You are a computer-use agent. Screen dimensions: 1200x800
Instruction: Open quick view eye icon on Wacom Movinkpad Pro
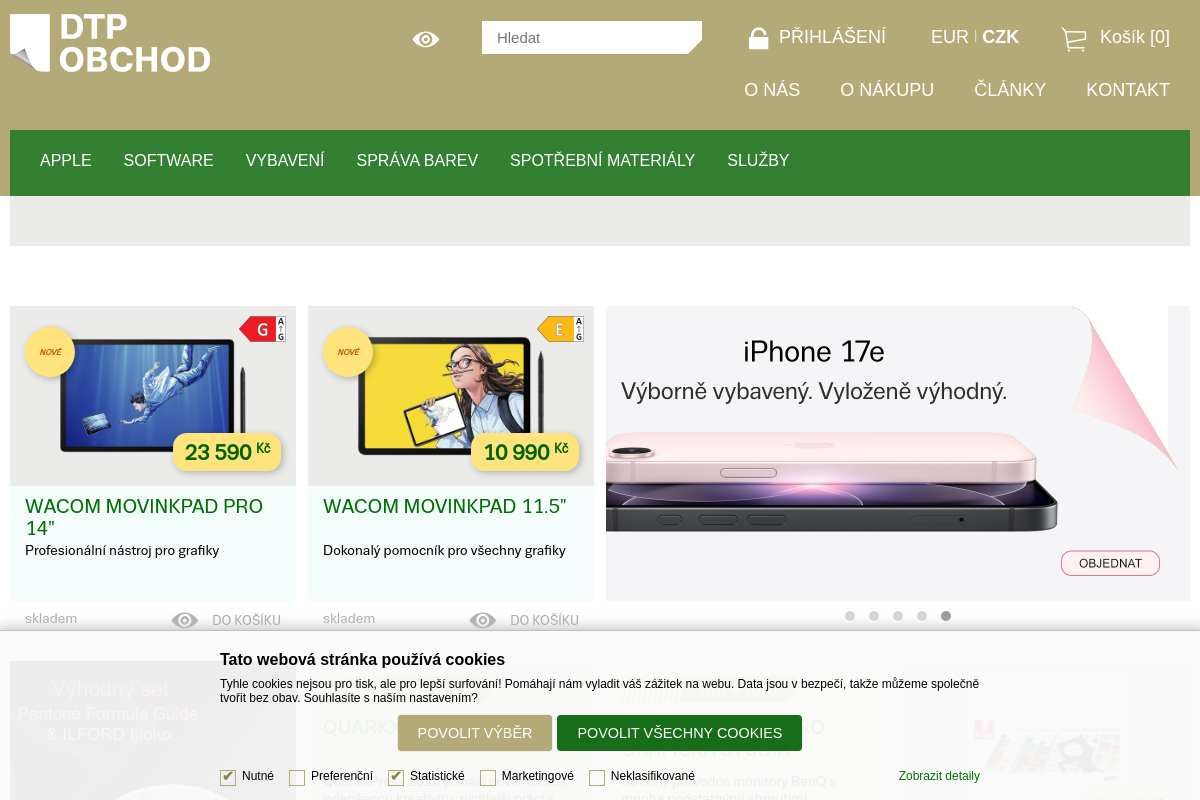coord(184,620)
